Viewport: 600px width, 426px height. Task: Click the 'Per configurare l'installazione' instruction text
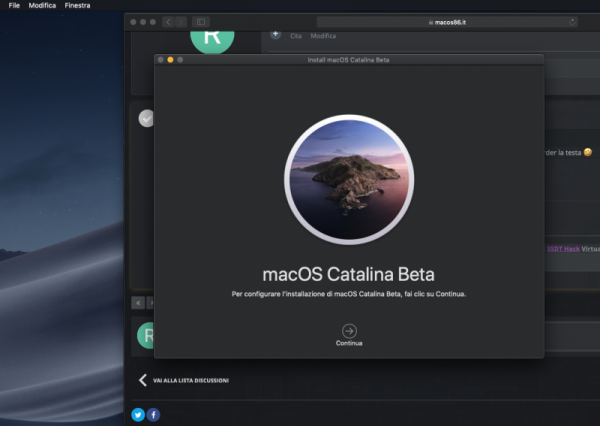pyautogui.click(x=349, y=294)
